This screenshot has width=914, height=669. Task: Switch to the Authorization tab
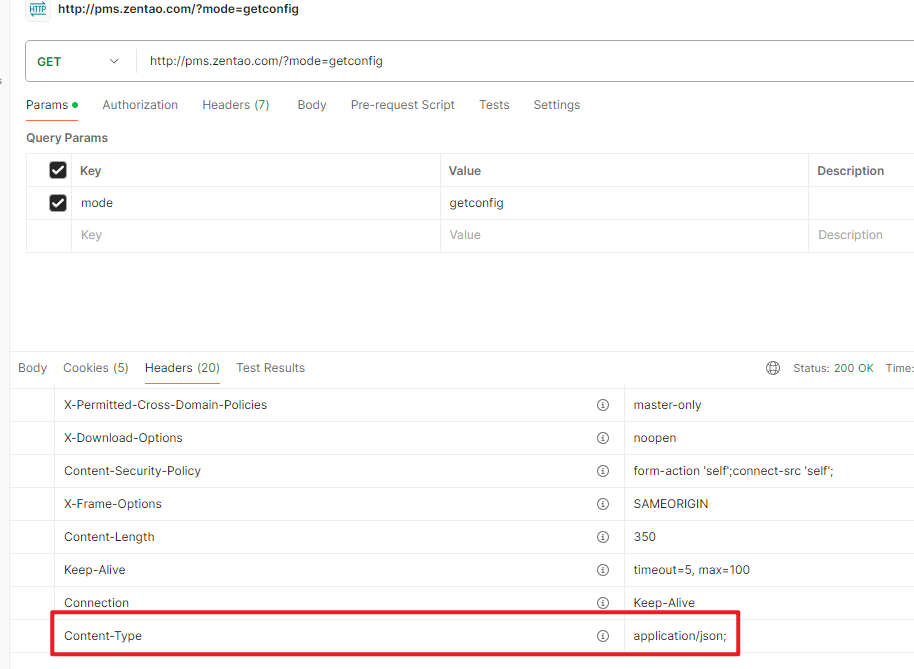click(x=140, y=105)
